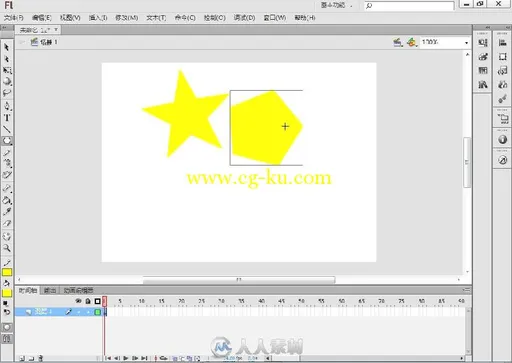Open the Modify (M) menu

pyautogui.click(x=127, y=18)
